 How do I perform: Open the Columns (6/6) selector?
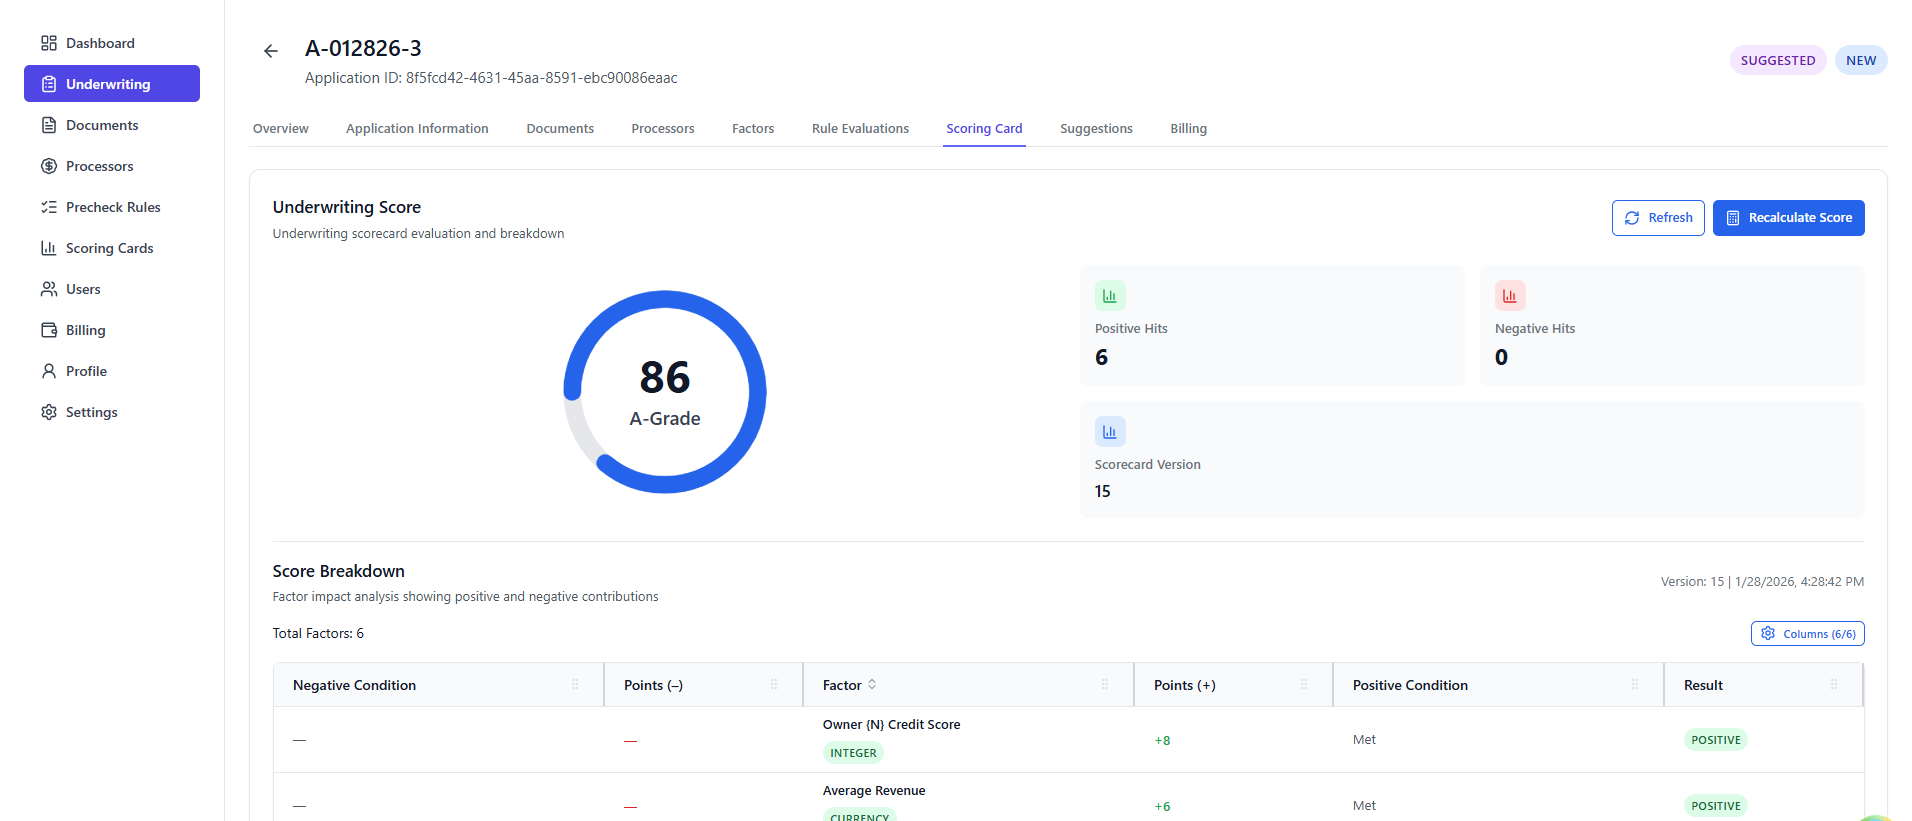(x=1807, y=634)
